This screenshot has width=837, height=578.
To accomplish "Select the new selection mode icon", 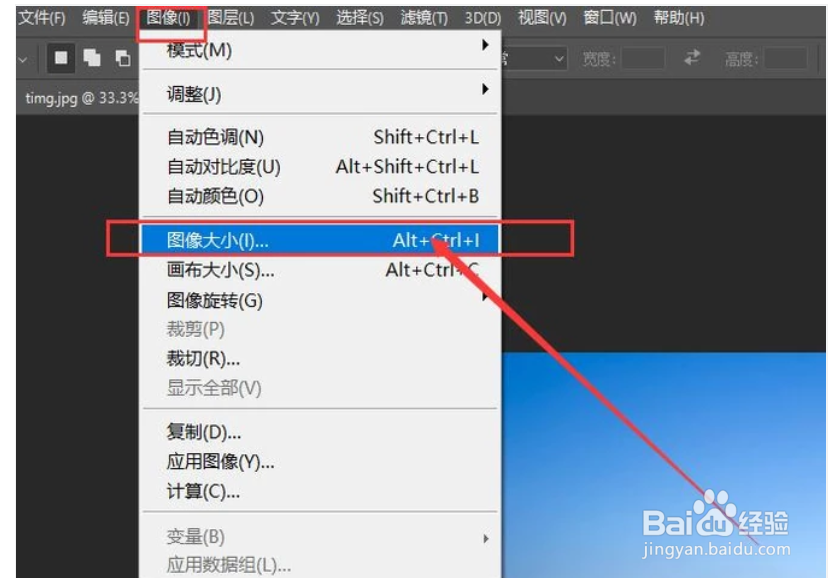I will pos(61,58).
